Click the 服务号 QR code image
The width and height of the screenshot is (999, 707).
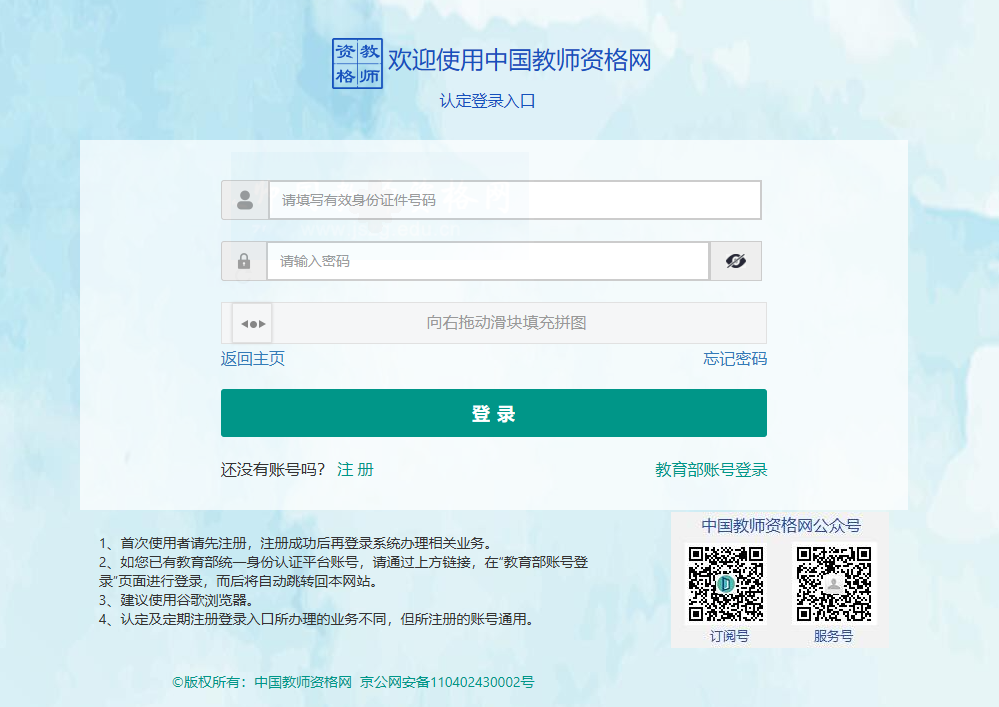click(833, 583)
